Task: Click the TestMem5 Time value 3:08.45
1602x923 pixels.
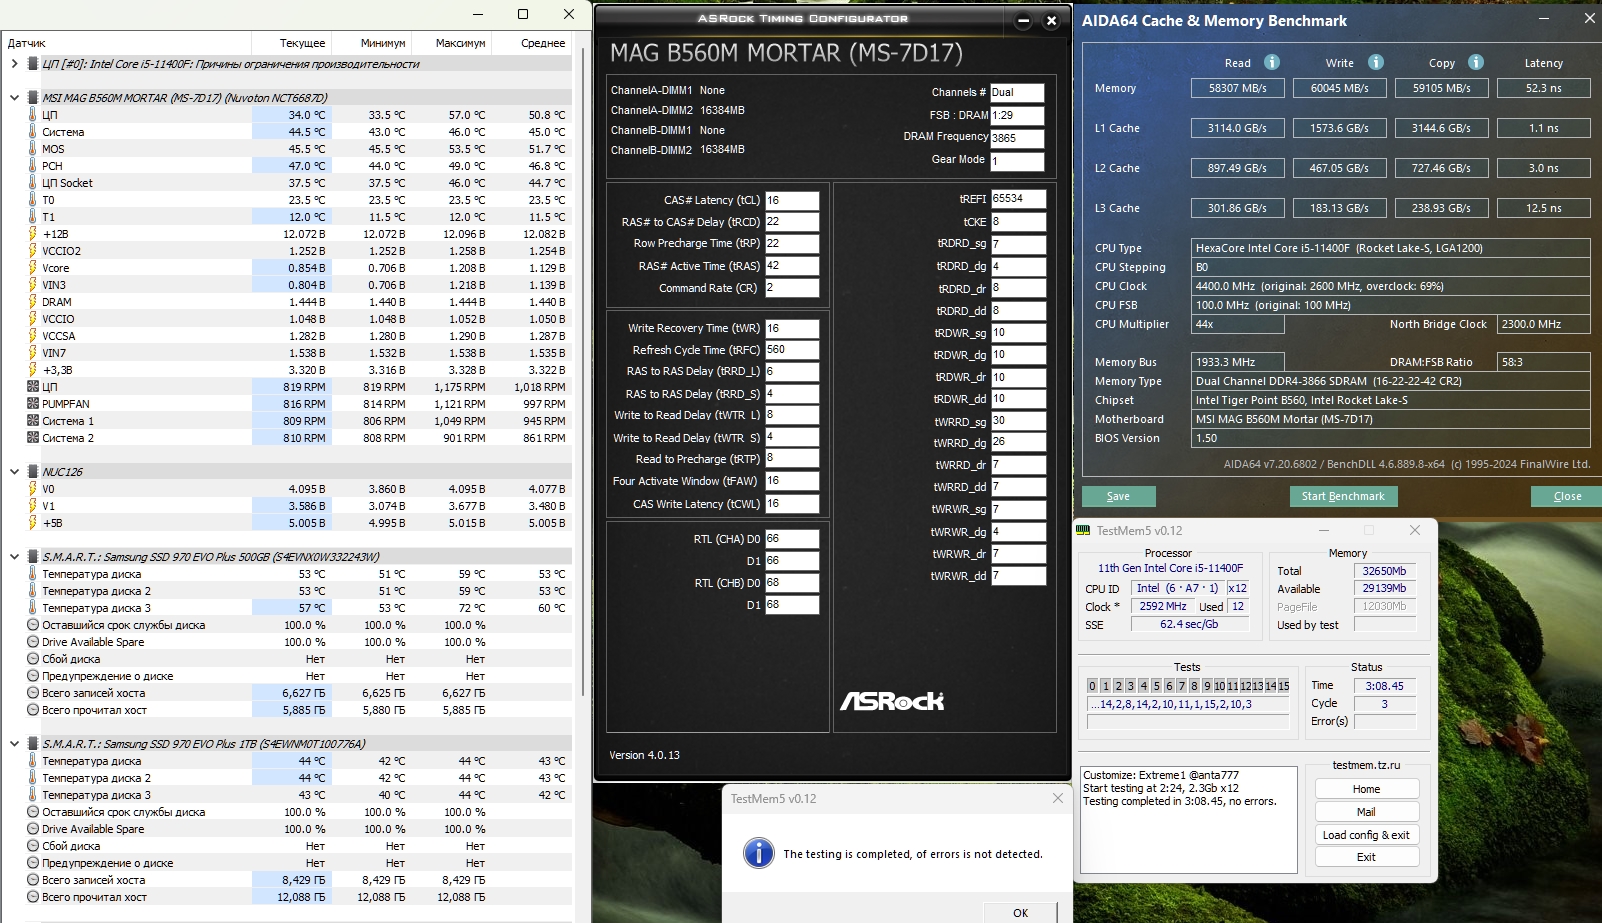Action: 1384,686
